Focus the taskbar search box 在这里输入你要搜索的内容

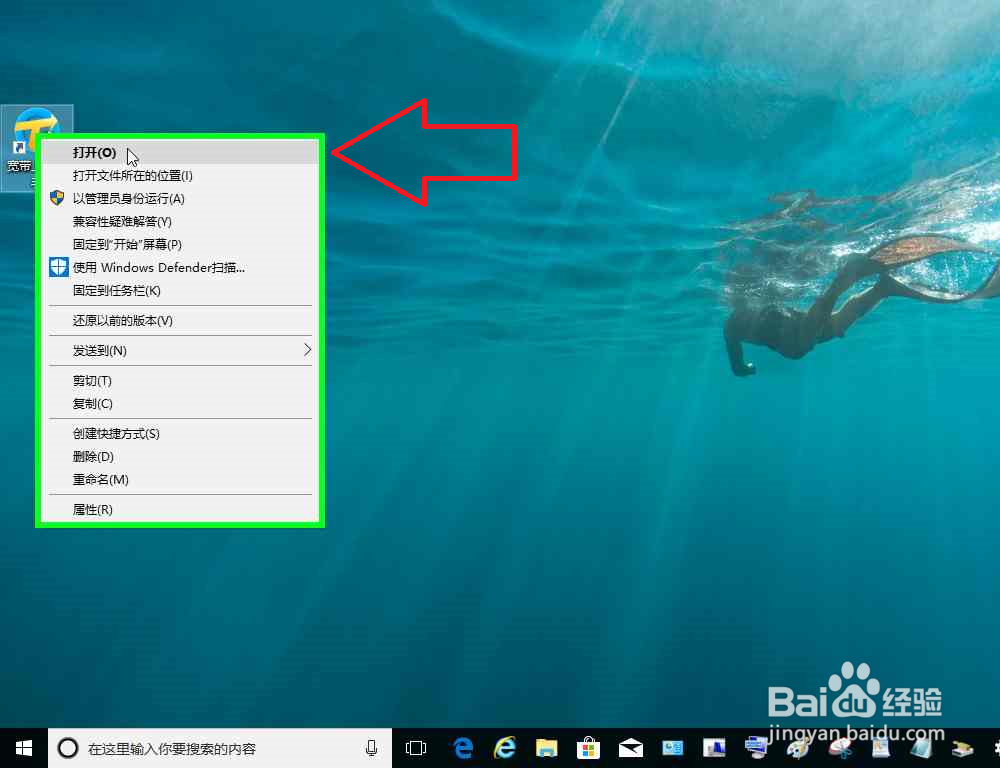click(x=220, y=748)
